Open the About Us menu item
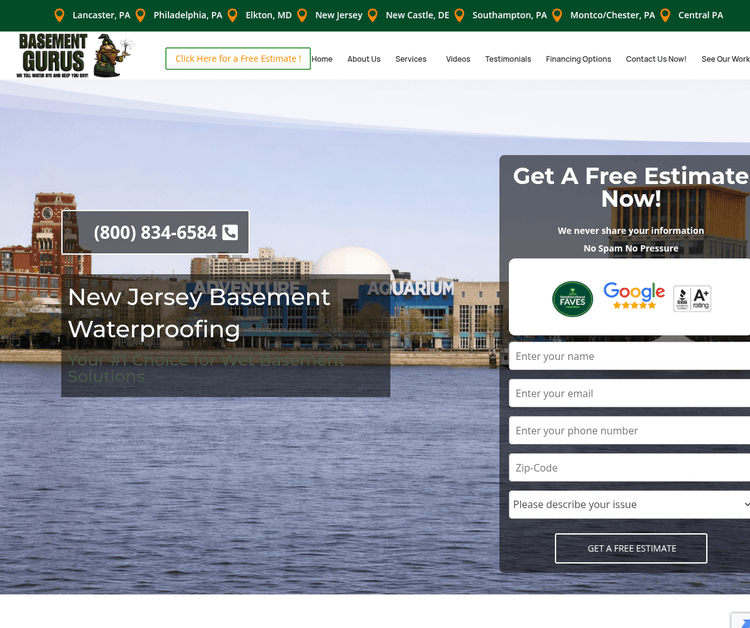 coord(364,59)
